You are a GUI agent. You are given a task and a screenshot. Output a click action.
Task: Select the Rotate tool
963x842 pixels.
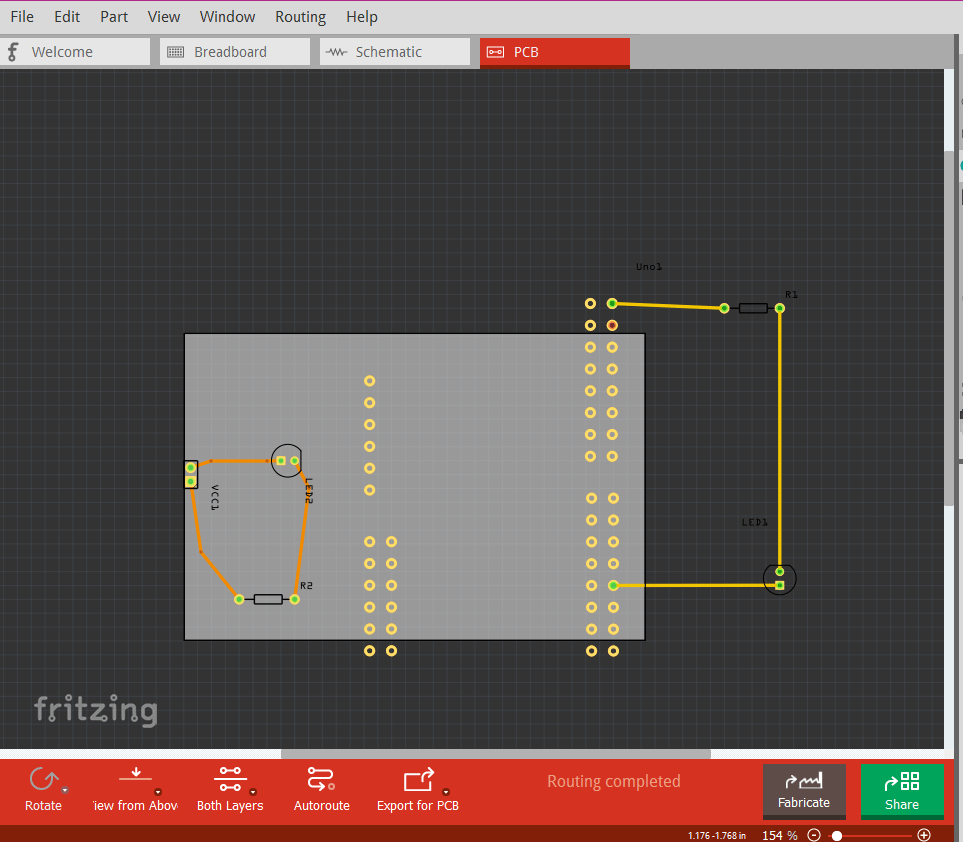coord(42,780)
